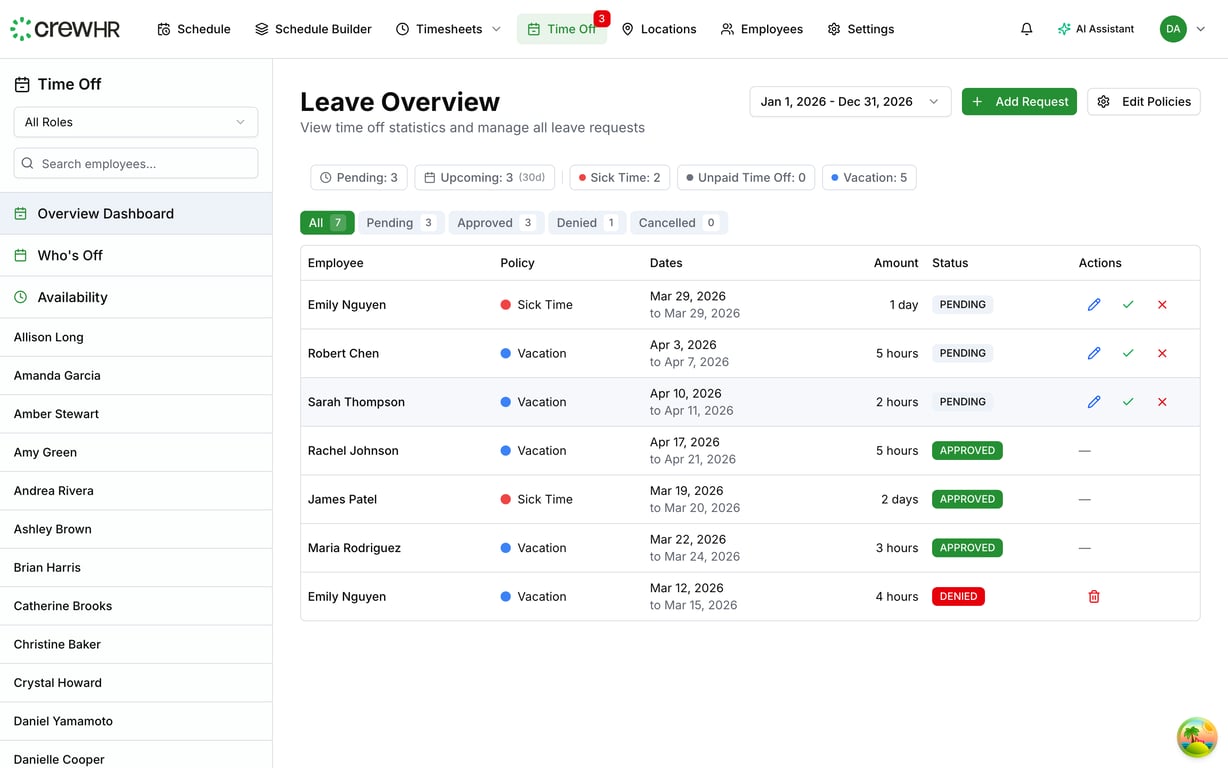This screenshot has width=1228, height=768.
Task: Open the All Roles dropdown
Action: (135, 121)
